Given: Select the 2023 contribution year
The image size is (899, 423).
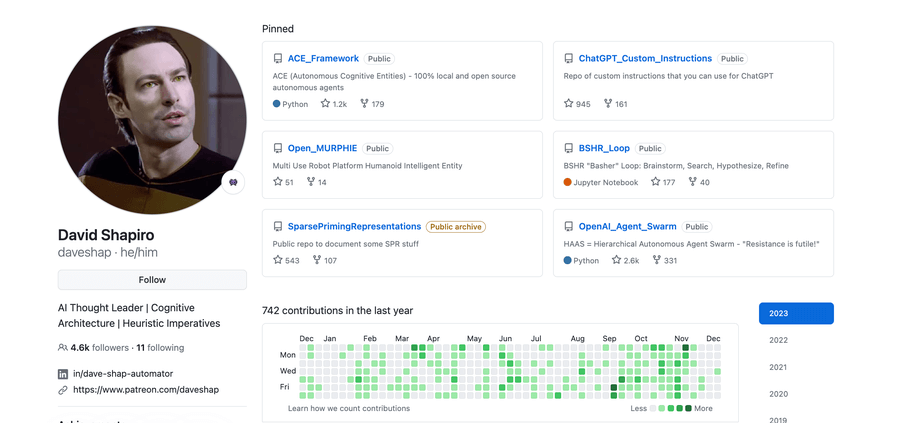Looking at the screenshot, I should tap(796, 314).
